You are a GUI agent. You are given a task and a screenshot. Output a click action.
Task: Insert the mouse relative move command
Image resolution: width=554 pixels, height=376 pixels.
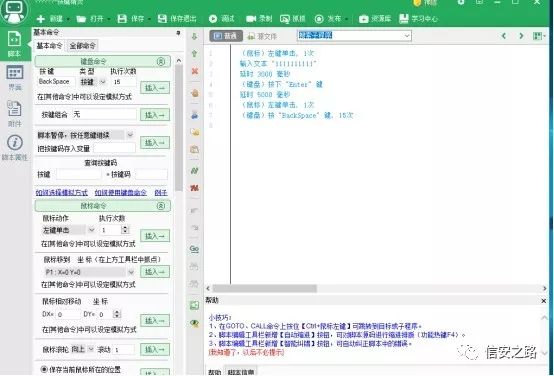point(155,321)
